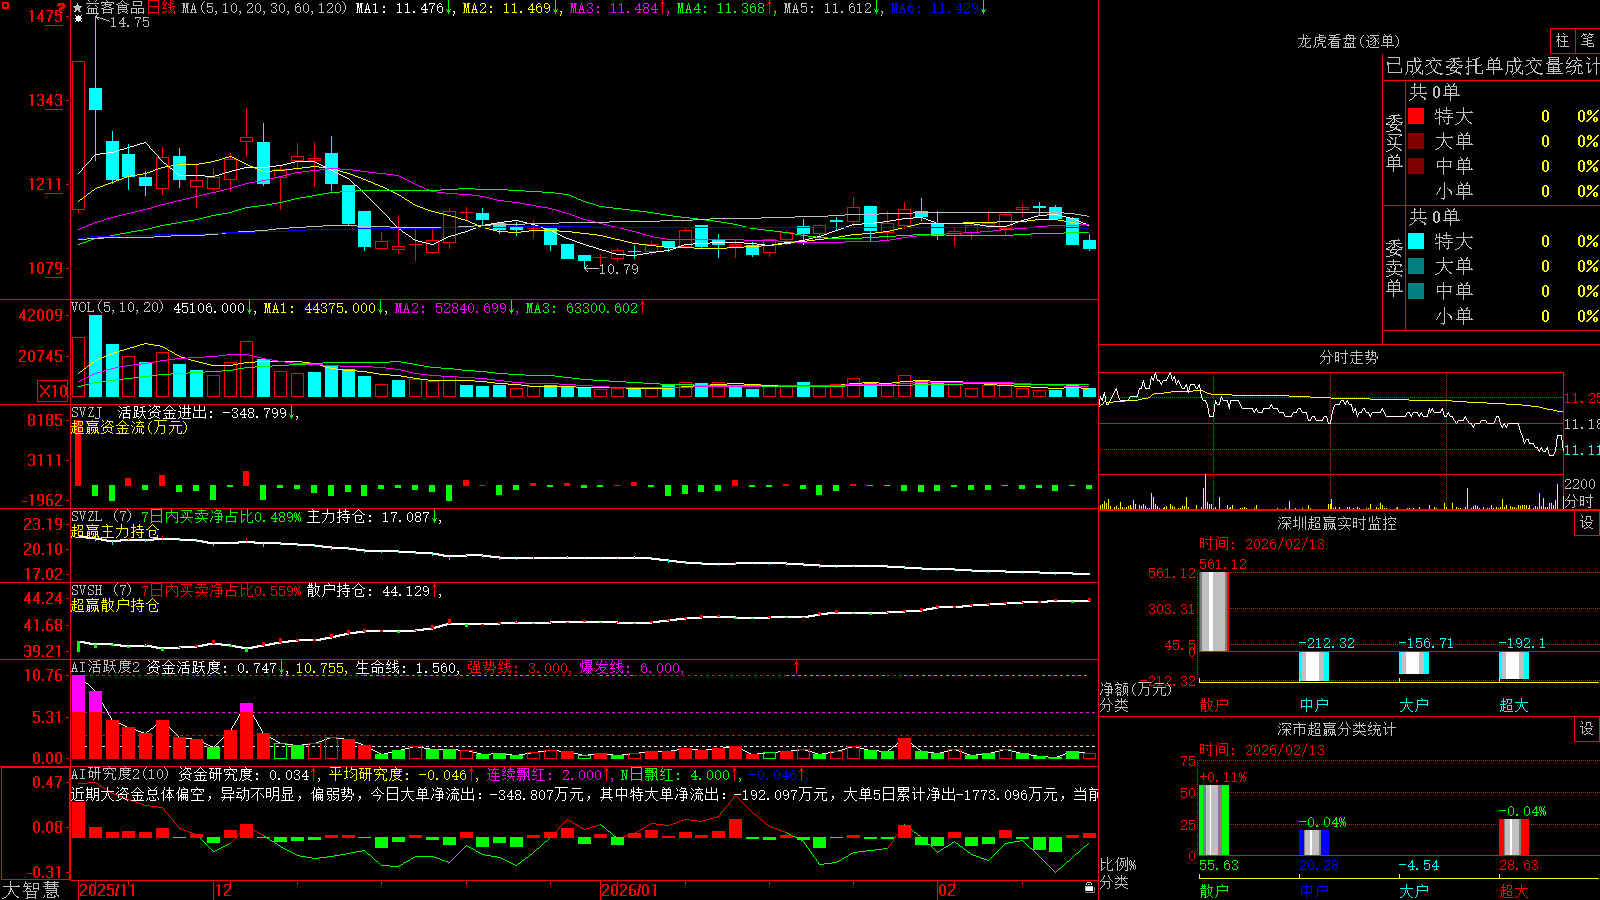Click the lock icon at bottom right of timeline
Viewport: 1600px width, 900px height.
1089,888
